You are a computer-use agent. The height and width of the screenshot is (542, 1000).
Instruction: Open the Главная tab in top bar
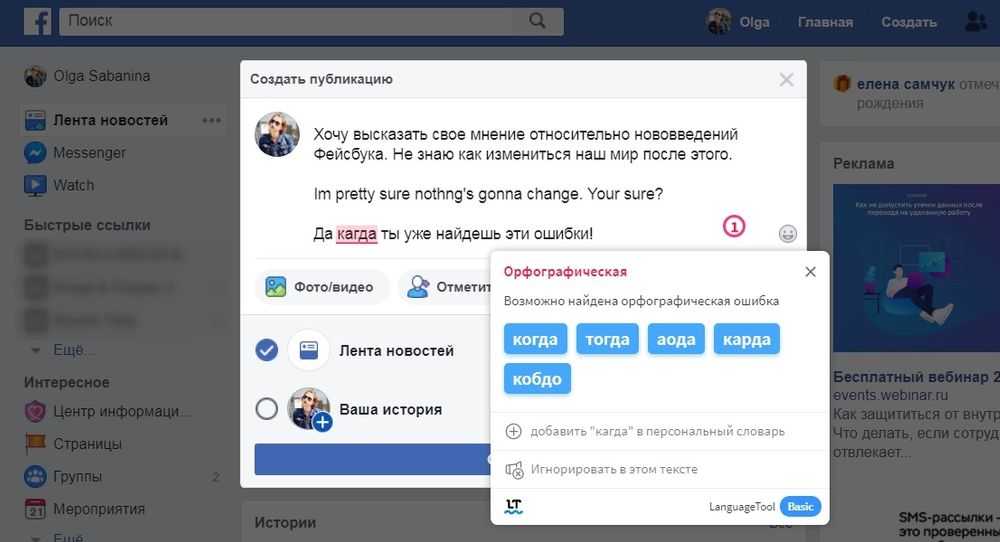825,21
